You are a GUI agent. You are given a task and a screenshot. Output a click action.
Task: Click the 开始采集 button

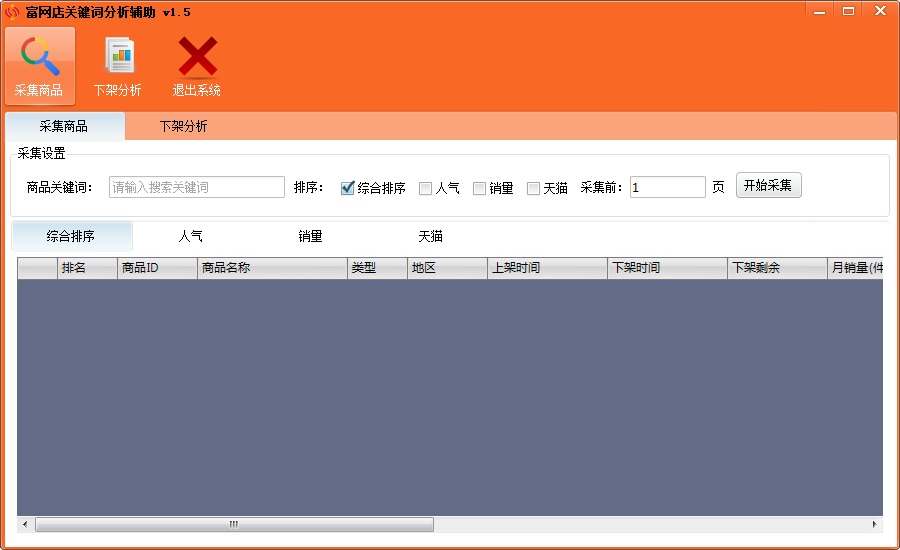click(769, 185)
